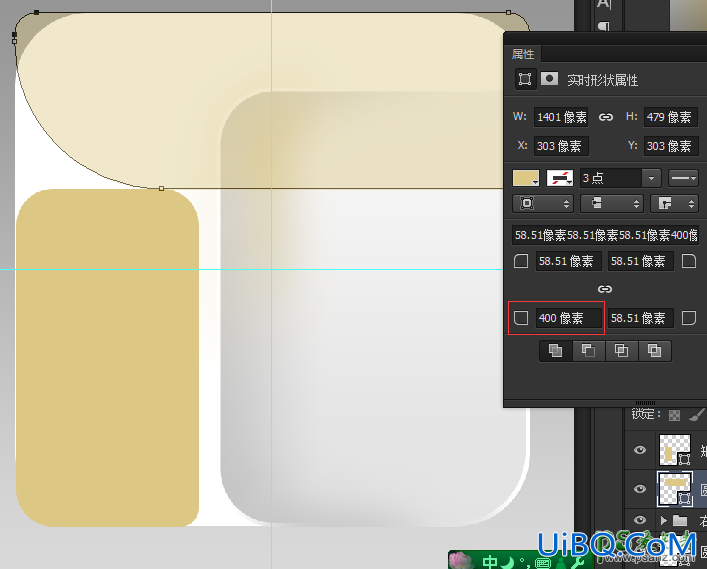707x569 pixels.
Task: Click the top-left corner radius icon
Action: point(521,261)
